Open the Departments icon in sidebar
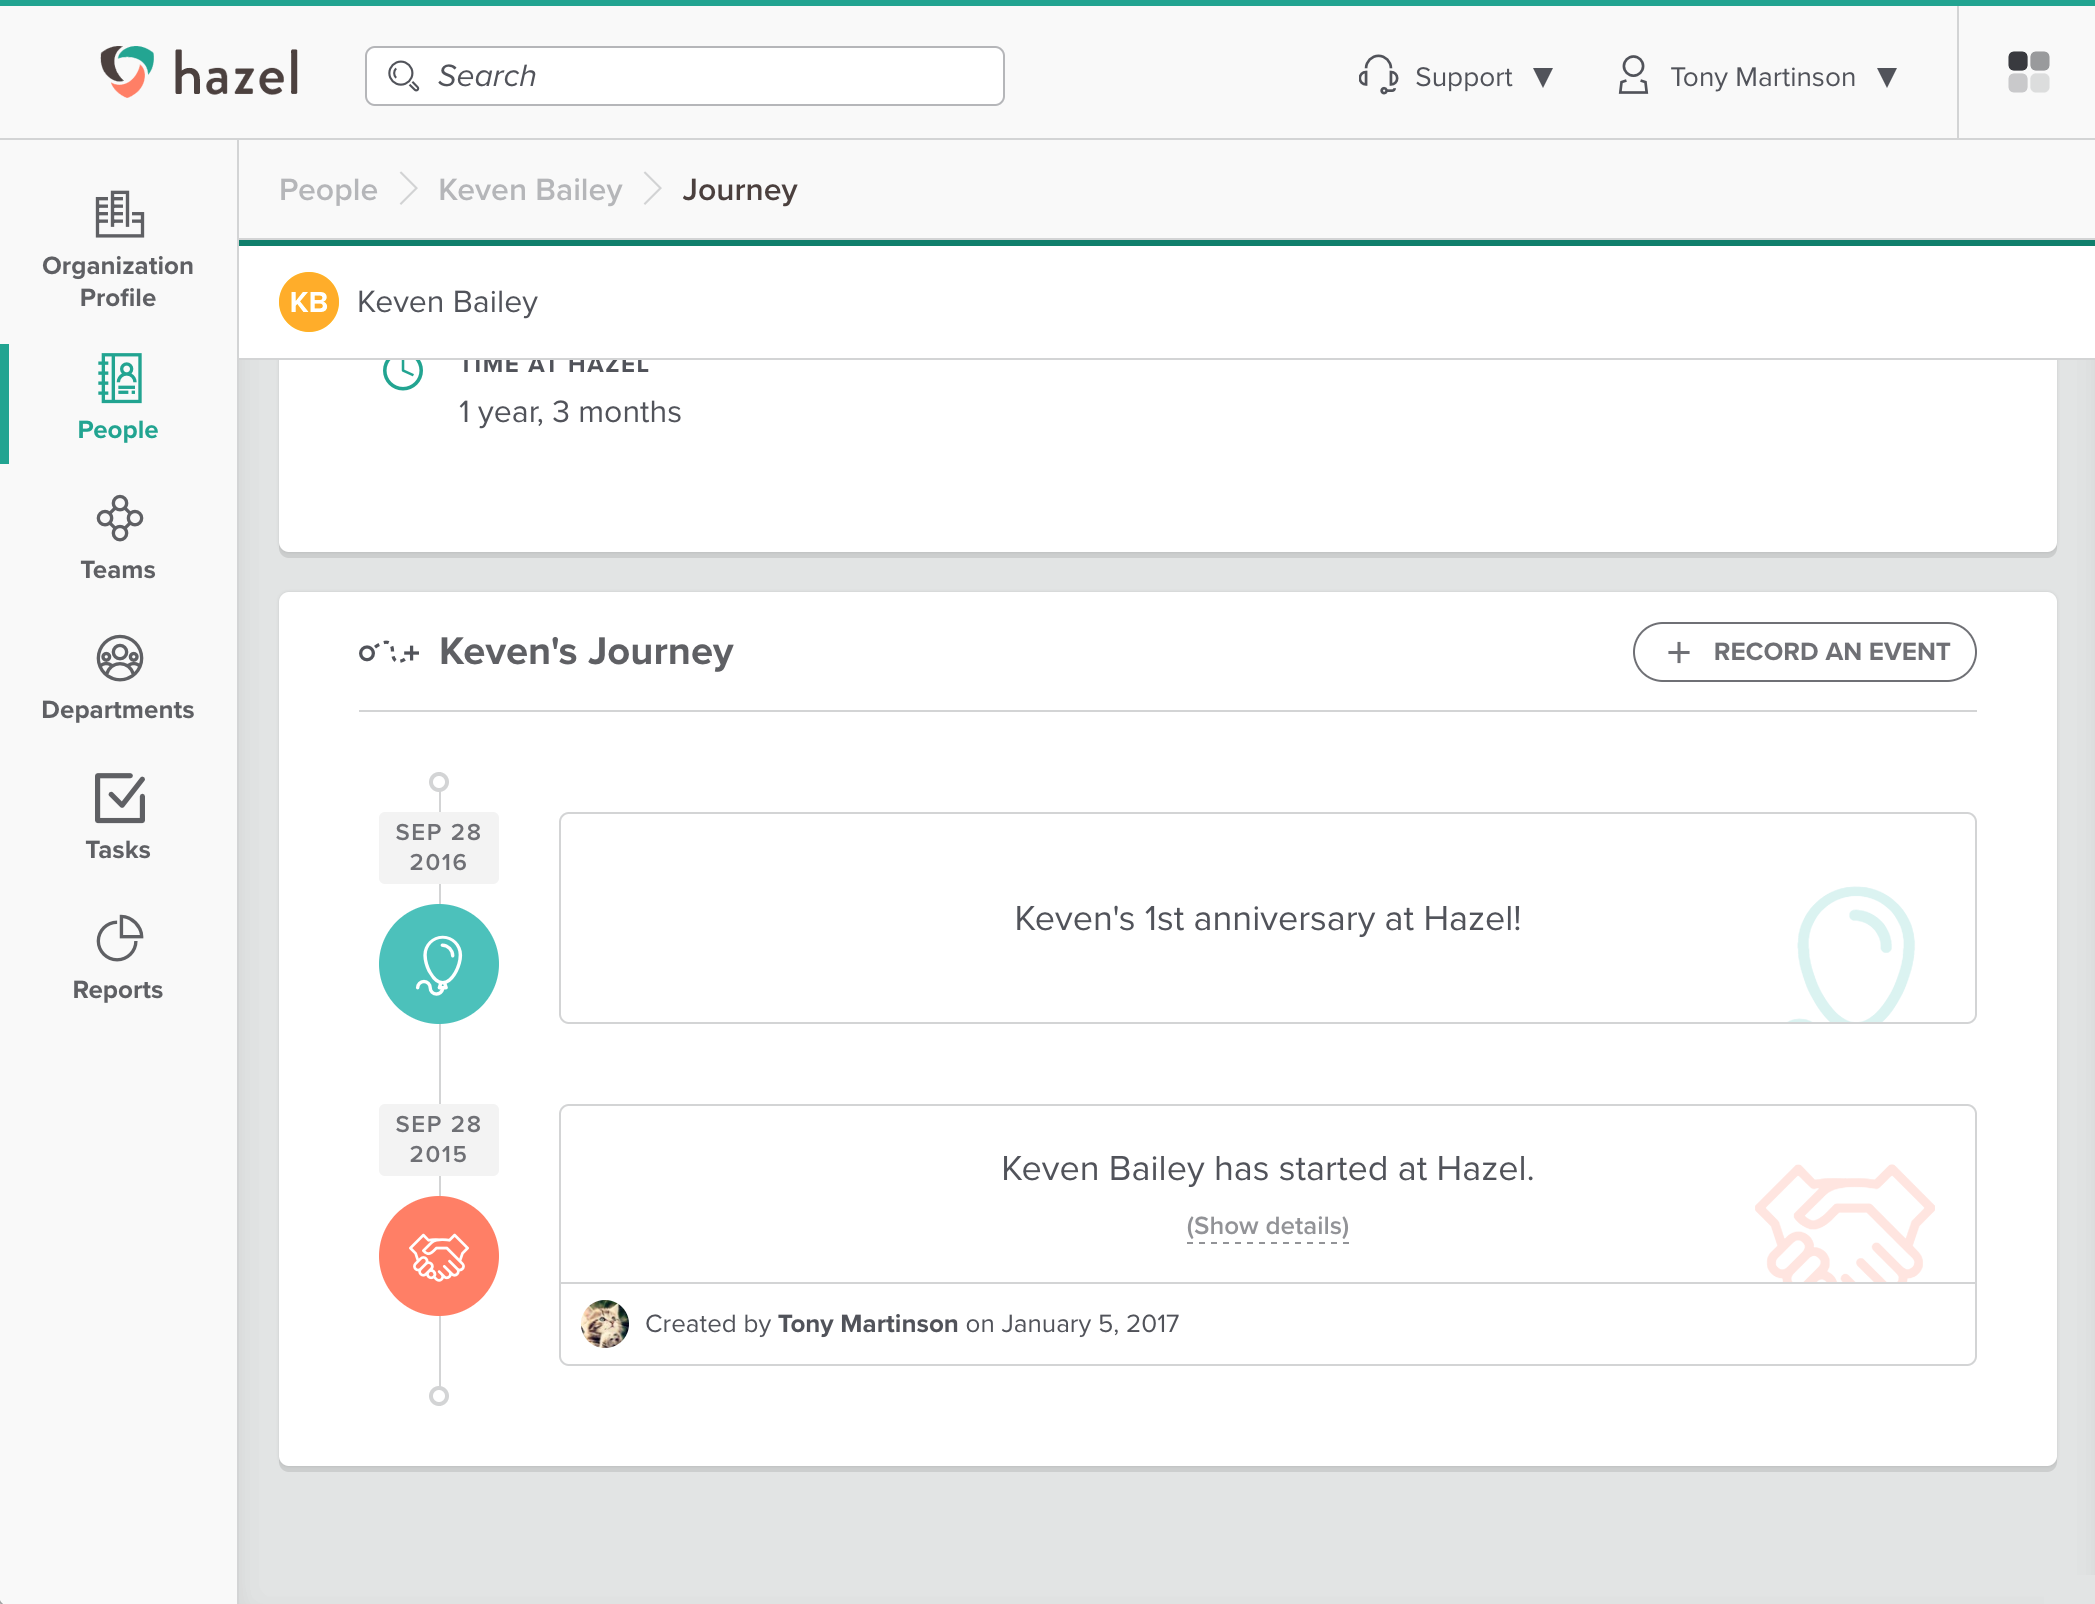2095x1604 pixels. (119, 658)
